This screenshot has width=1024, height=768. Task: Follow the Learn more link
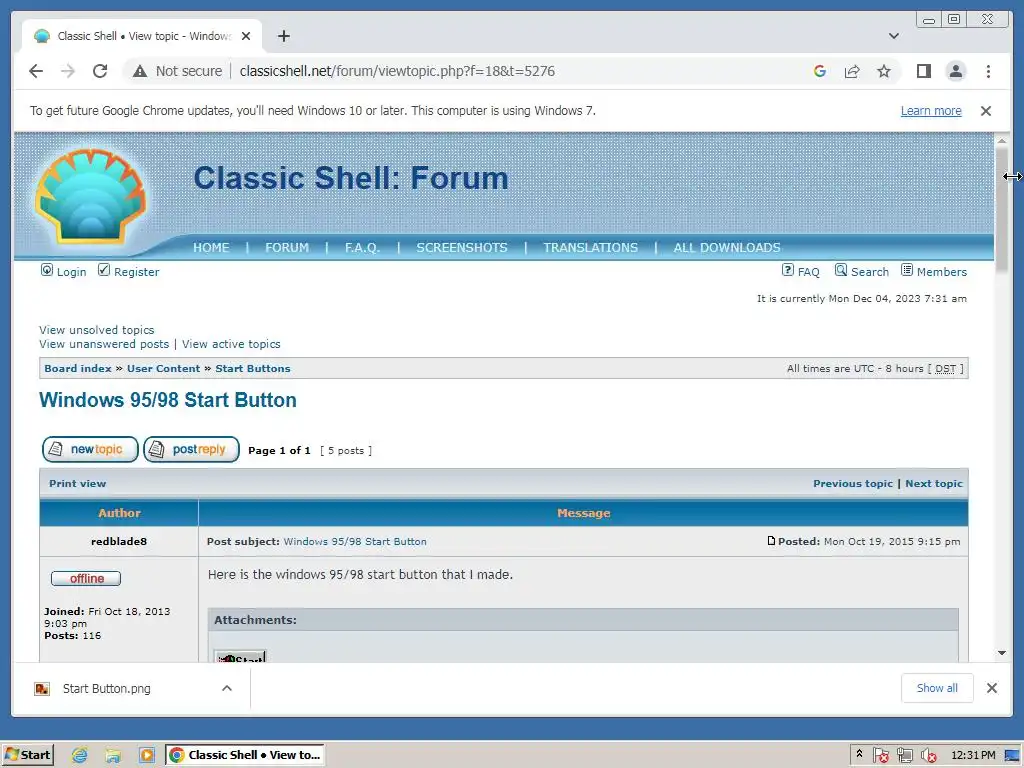tap(931, 111)
